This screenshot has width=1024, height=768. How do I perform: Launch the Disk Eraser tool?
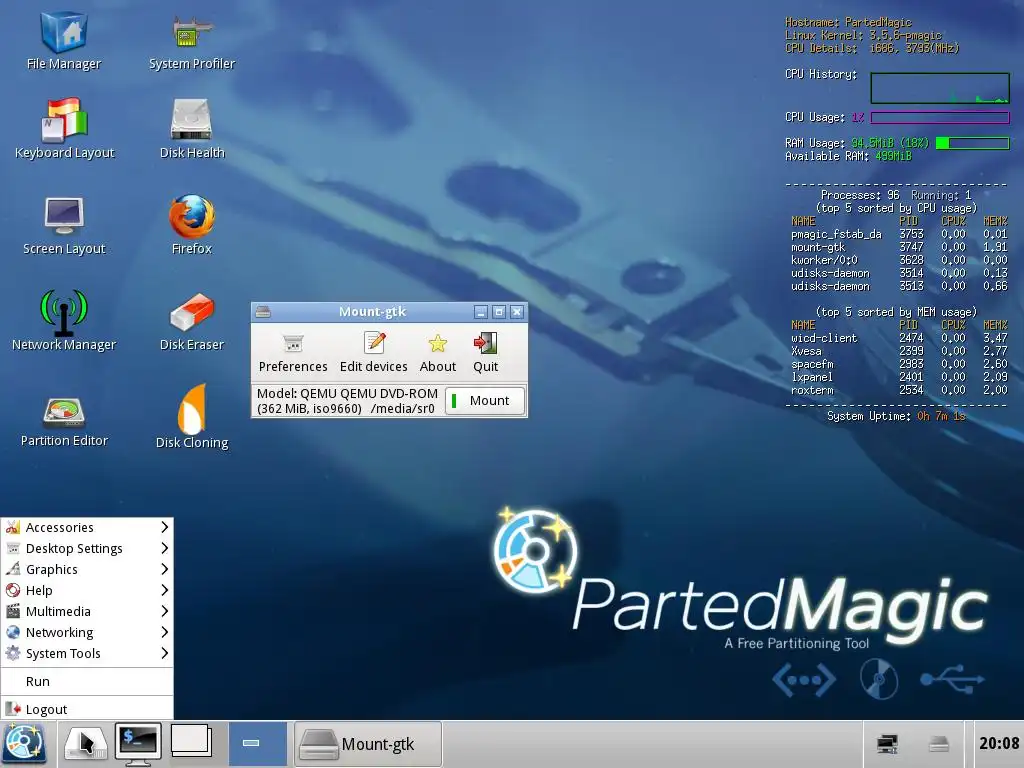tap(191, 321)
